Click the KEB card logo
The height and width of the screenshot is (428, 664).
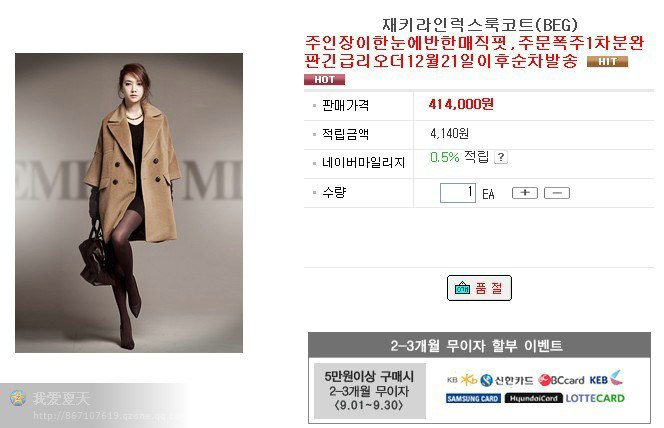[606, 378]
